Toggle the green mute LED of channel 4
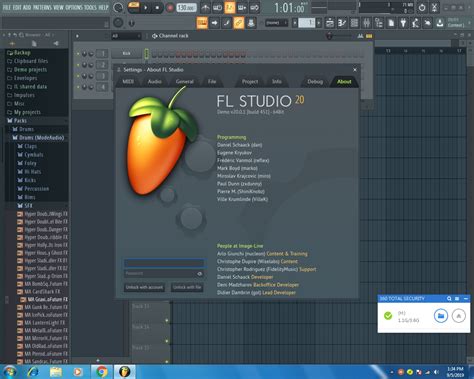 [78, 87]
